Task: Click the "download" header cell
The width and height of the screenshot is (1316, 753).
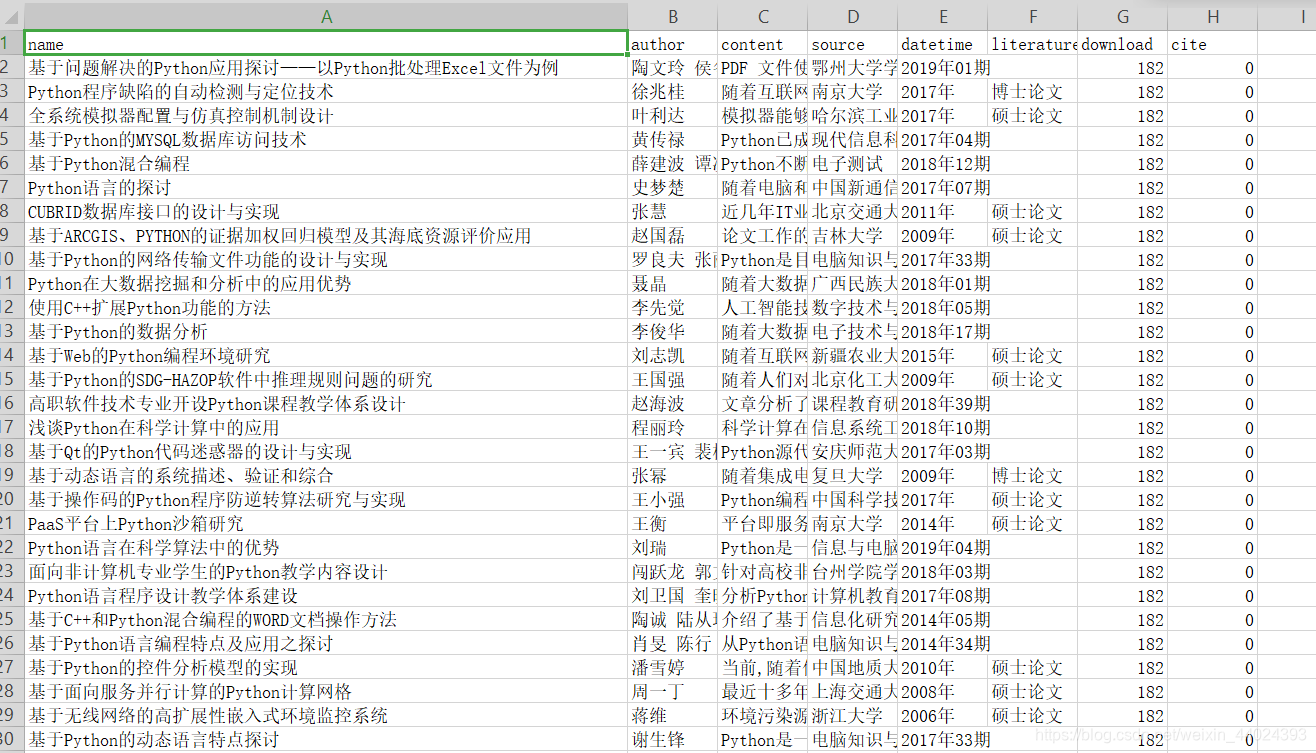Action: [1123, 44]
